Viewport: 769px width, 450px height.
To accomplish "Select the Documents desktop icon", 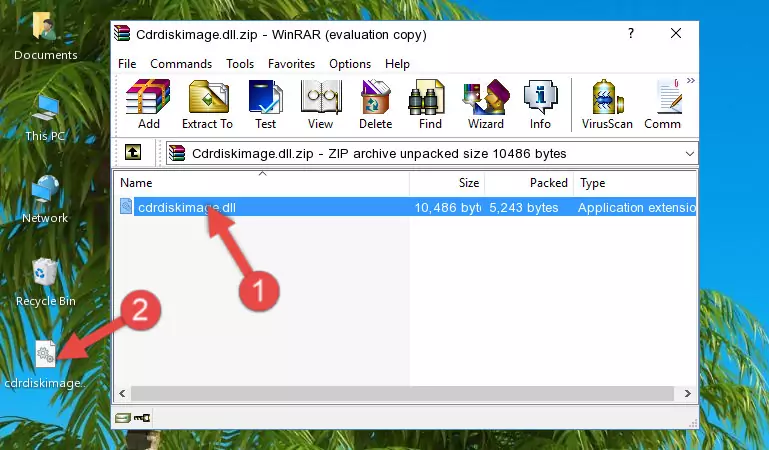I will pos(45,36).
